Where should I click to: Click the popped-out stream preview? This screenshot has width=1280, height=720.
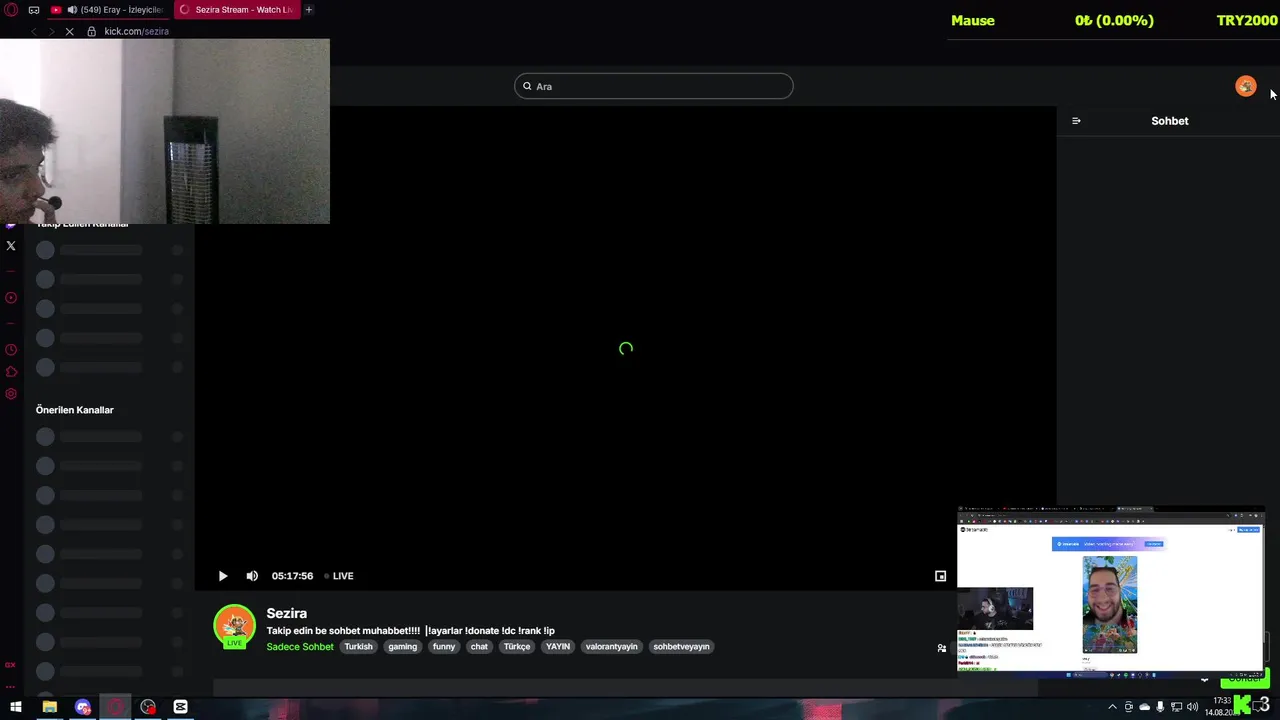coord(1111,590)
